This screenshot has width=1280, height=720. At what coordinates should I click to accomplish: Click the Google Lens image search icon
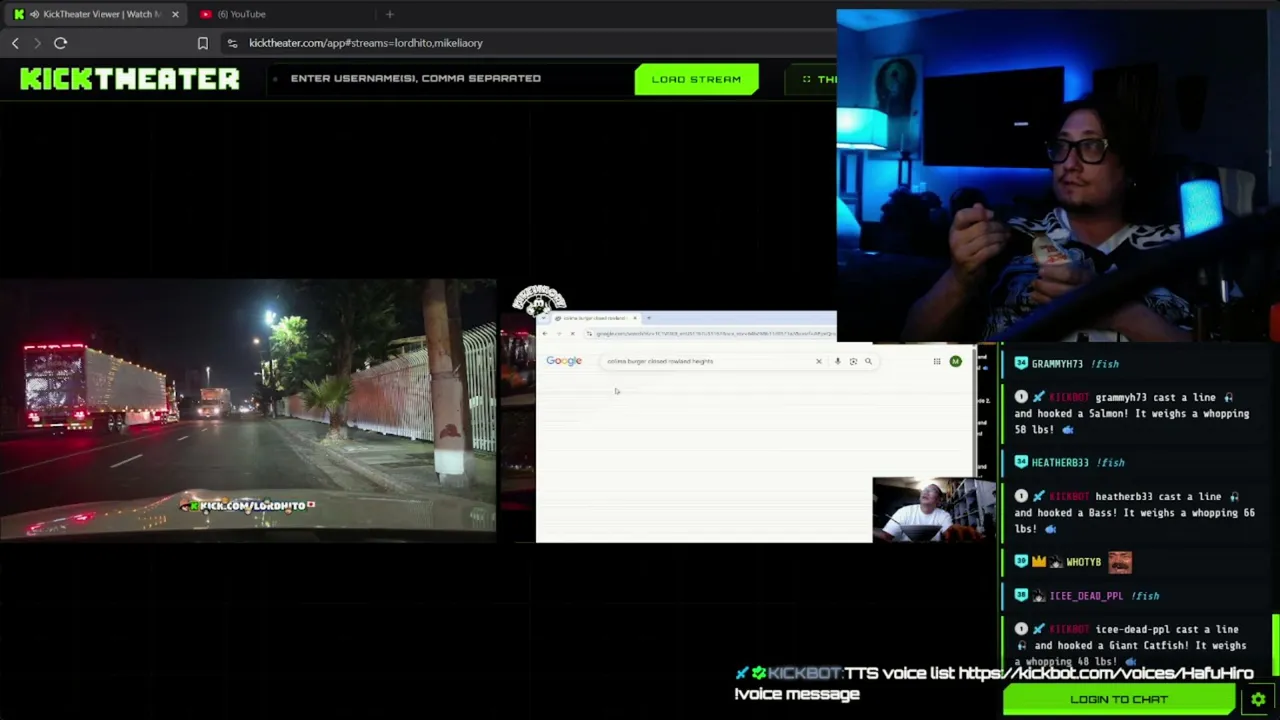tap(853, 361)
